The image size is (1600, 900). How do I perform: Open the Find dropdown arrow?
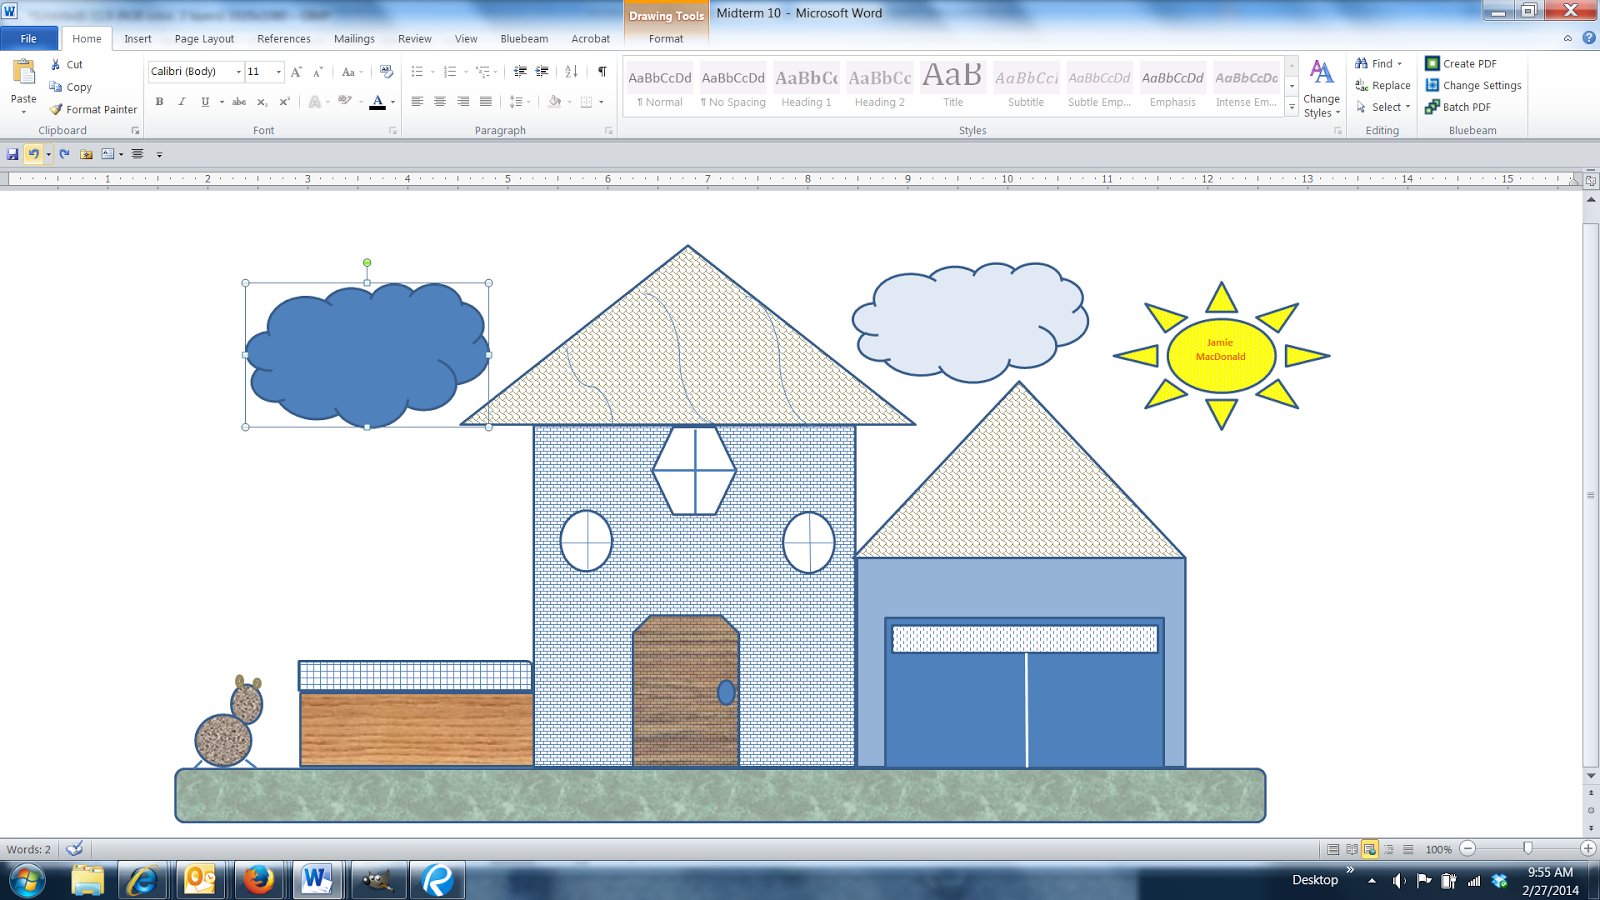point(1400,64)
